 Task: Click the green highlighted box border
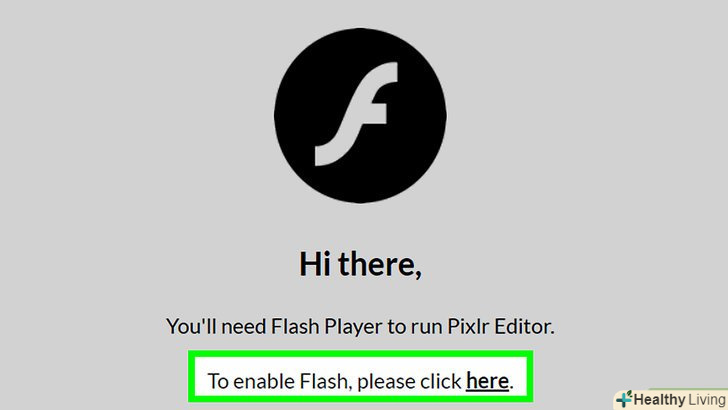click(360, 354)
